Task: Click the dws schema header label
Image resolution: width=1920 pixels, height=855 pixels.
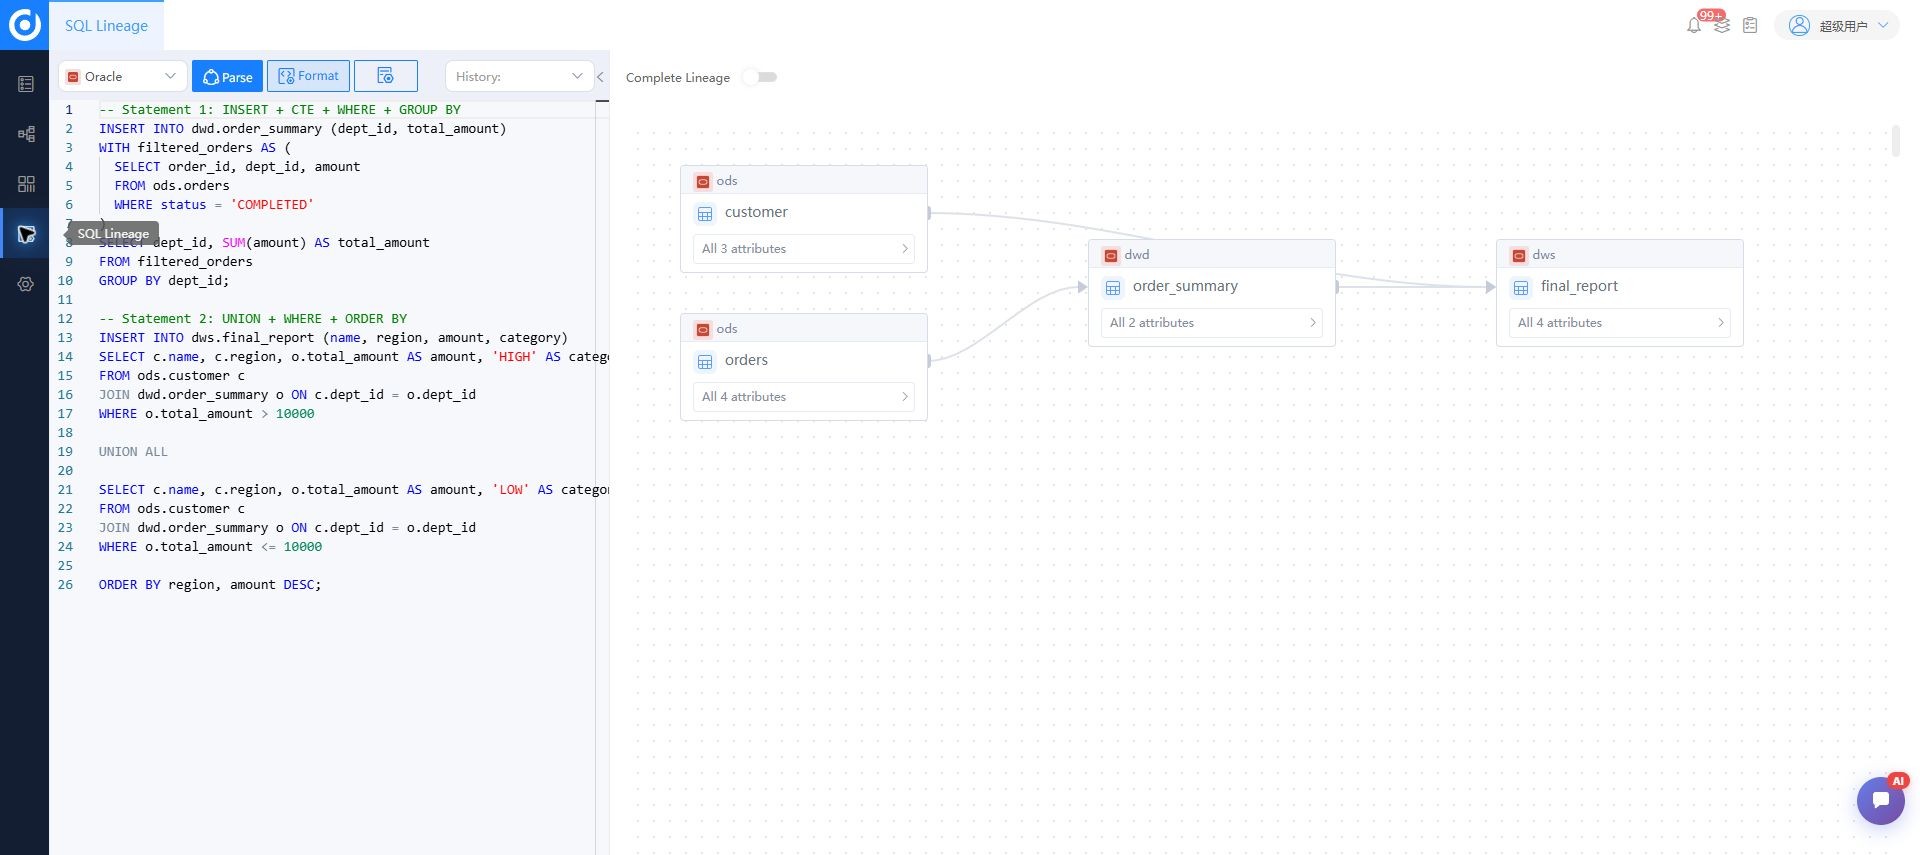Action: point(1544,255)
